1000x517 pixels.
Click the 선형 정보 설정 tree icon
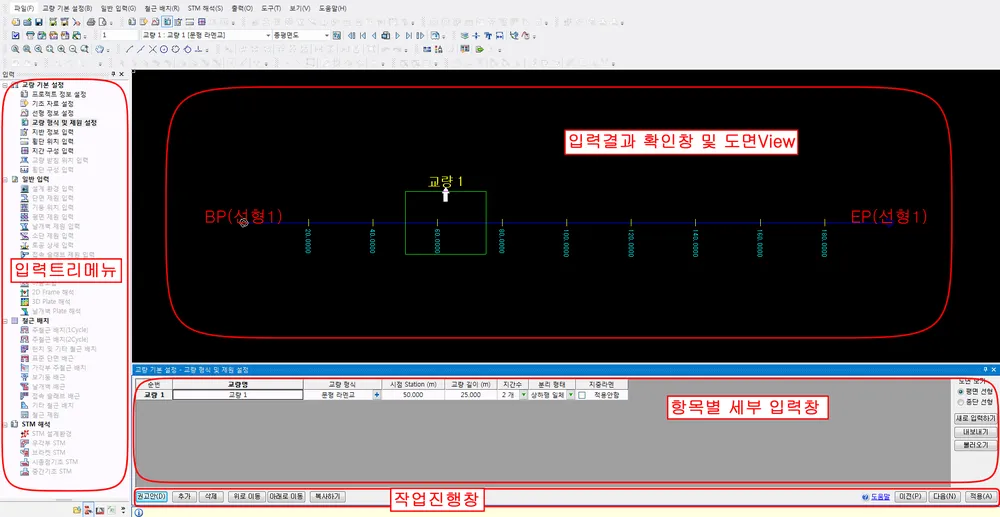[x=26, y=113]
